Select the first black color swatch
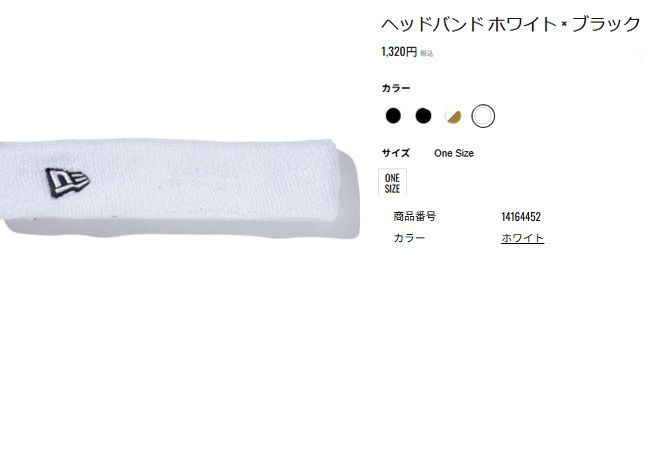This screenshot has height=450, width=650. 393,116
